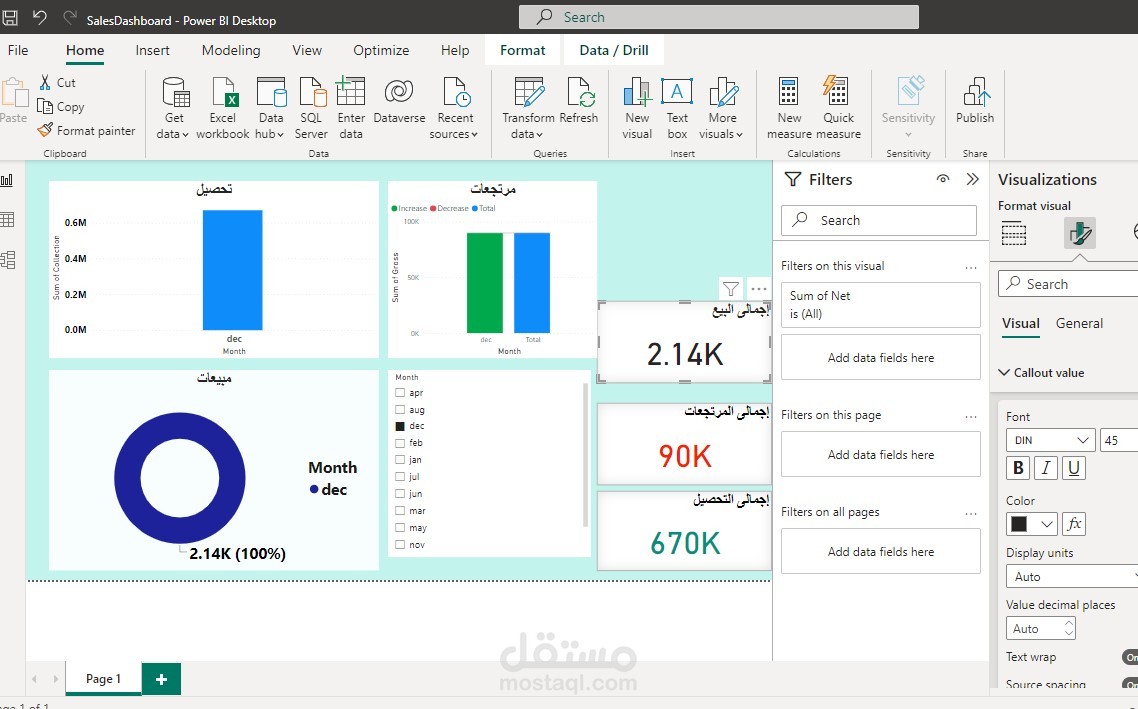Apply Bold formatting to callout value
1138x709 pixels.
[x=1017, y=467]
